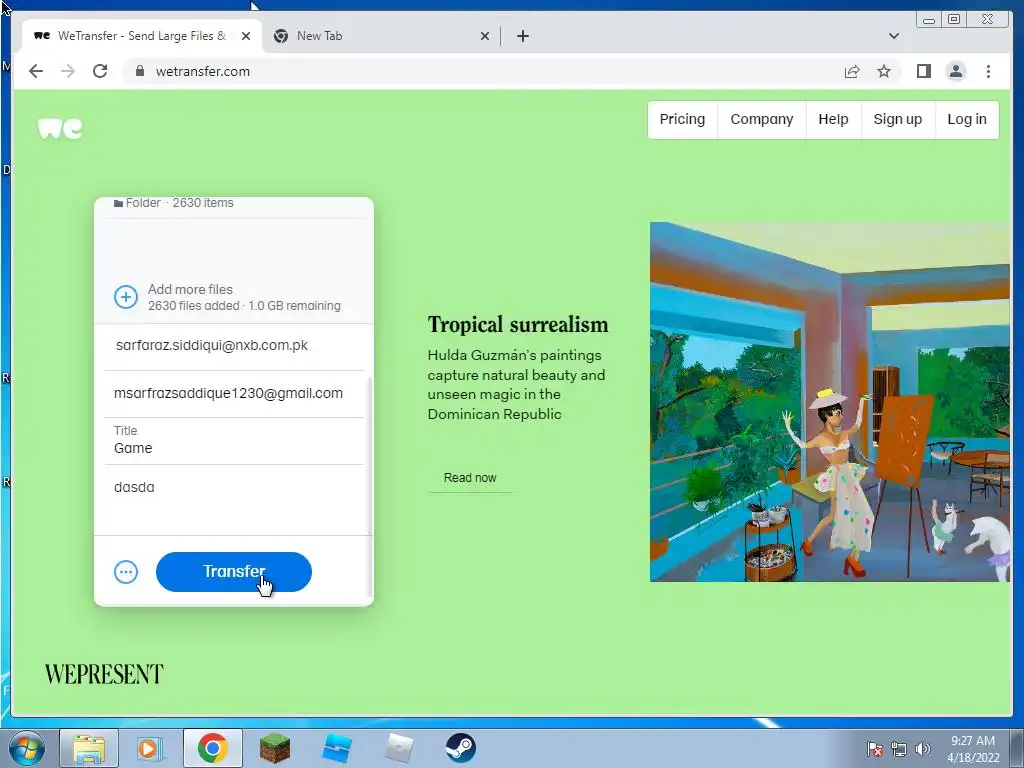Click the Folder 2630 items row
Viewport: 1024px width, 768px height.
(x=234, y=203)
